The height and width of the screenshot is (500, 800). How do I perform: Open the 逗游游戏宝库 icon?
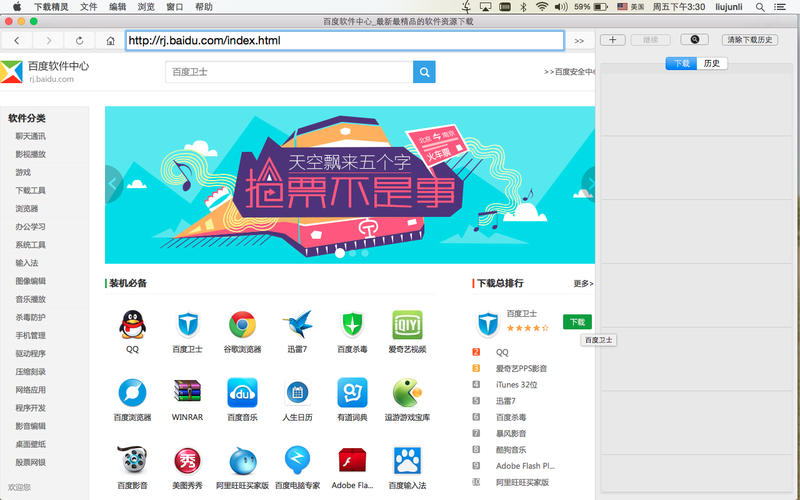407,392
